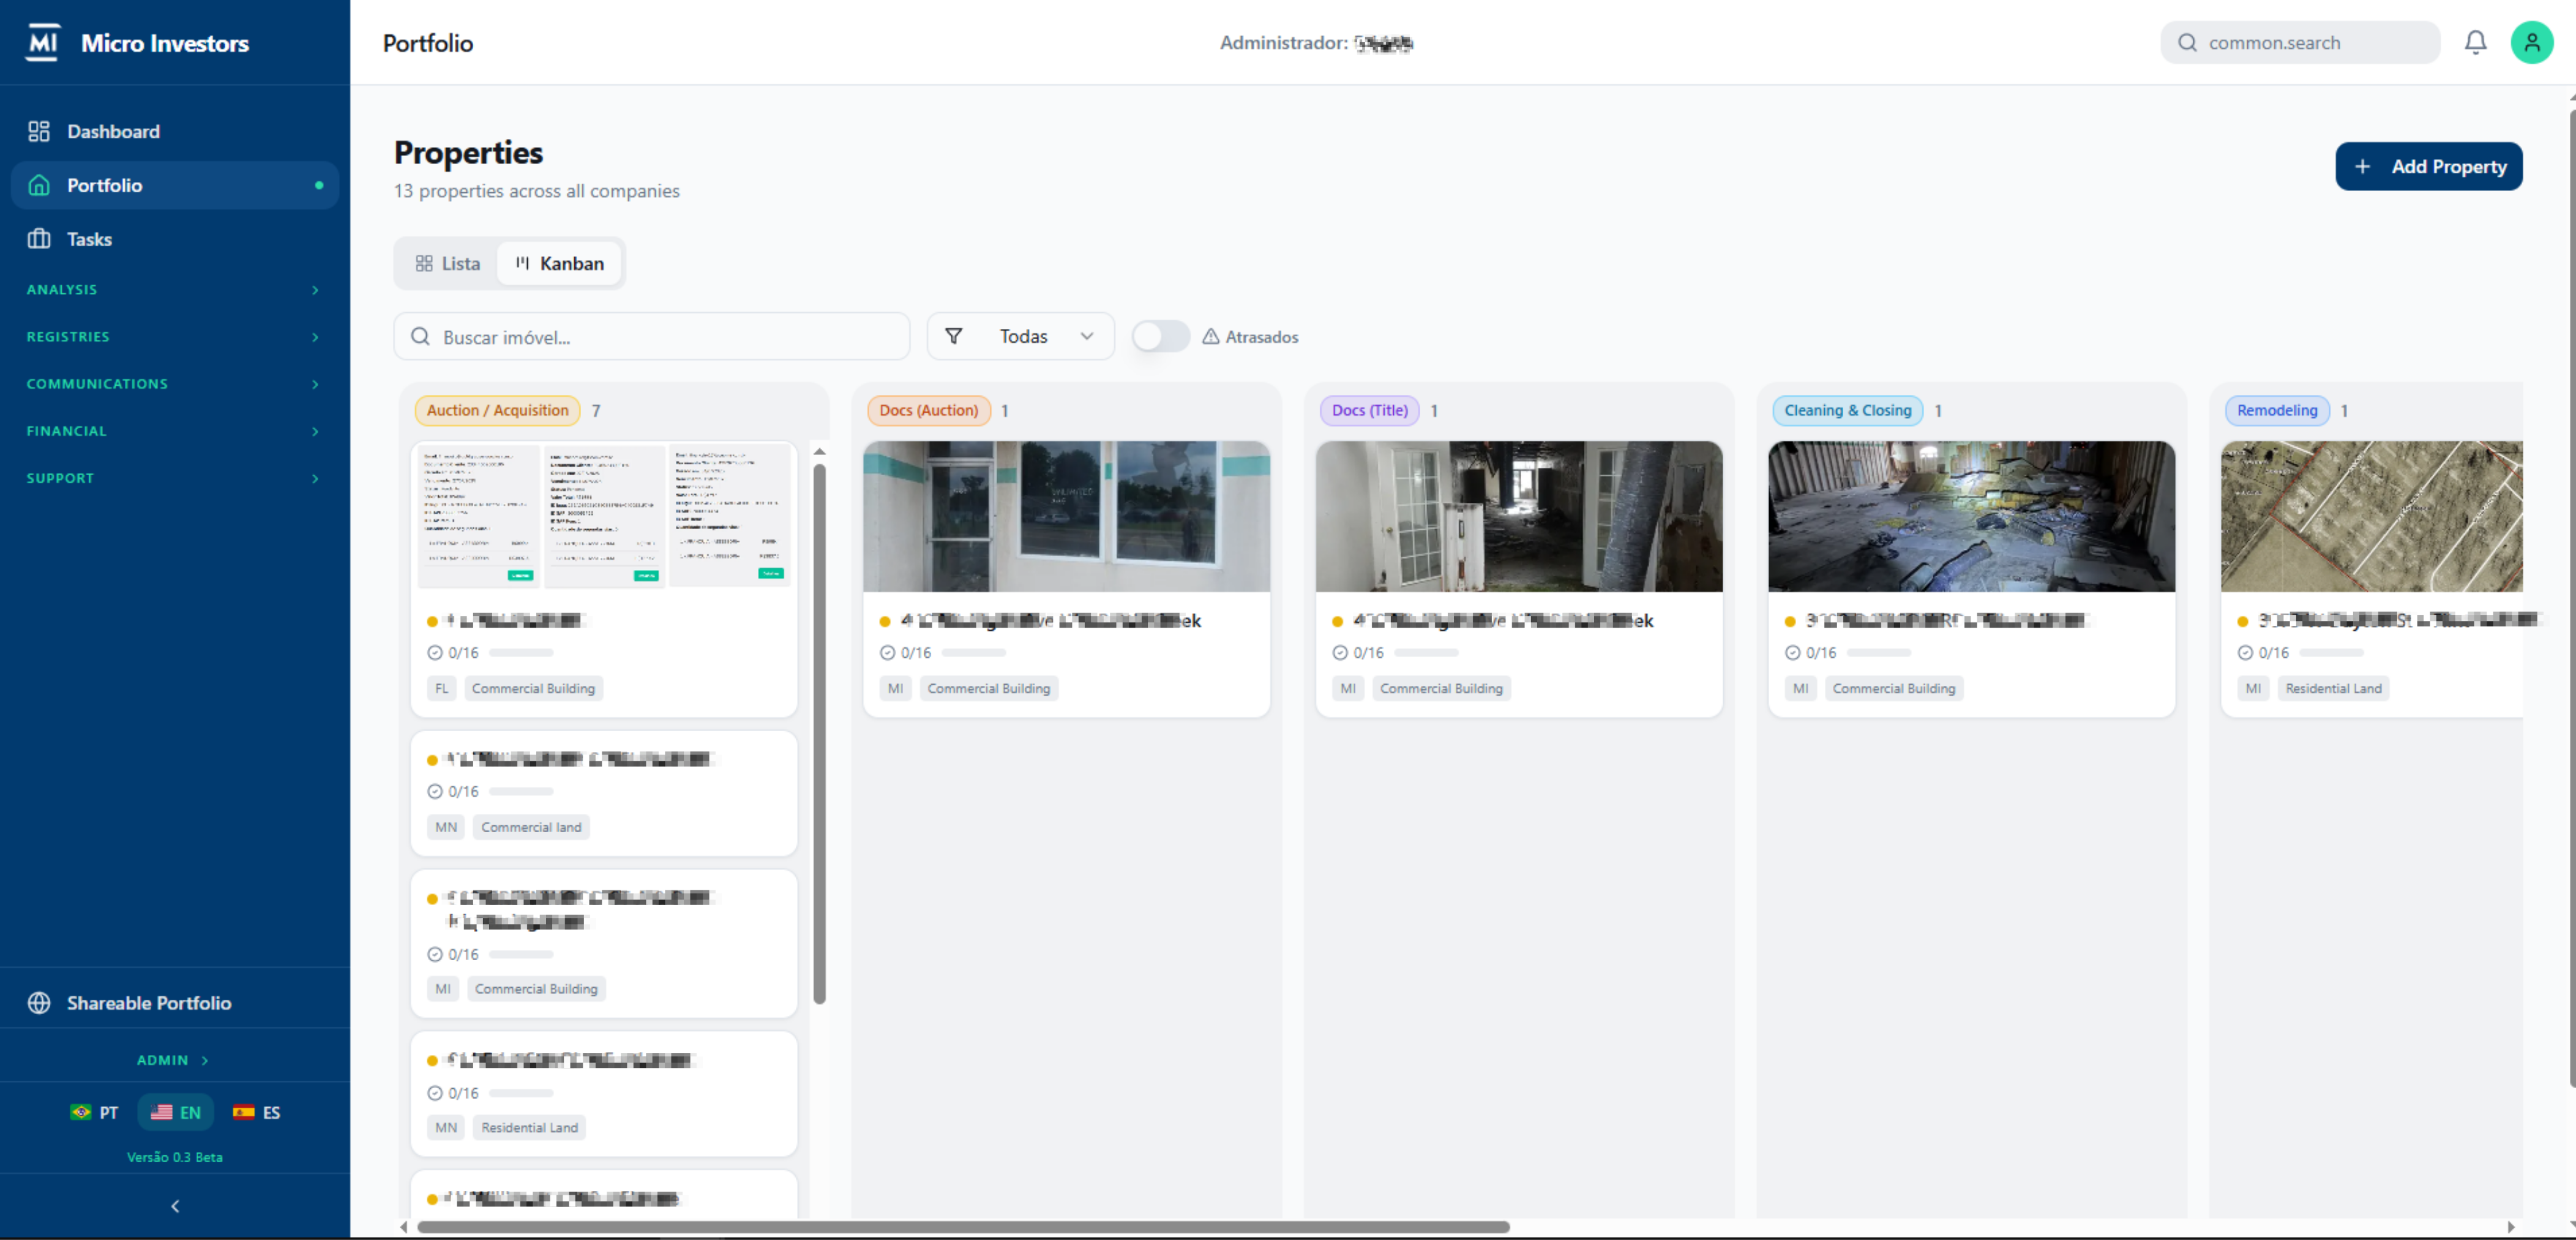
Task: Click the left arrow of horizontal scrollbar
Action: (x=403, y=1226)
